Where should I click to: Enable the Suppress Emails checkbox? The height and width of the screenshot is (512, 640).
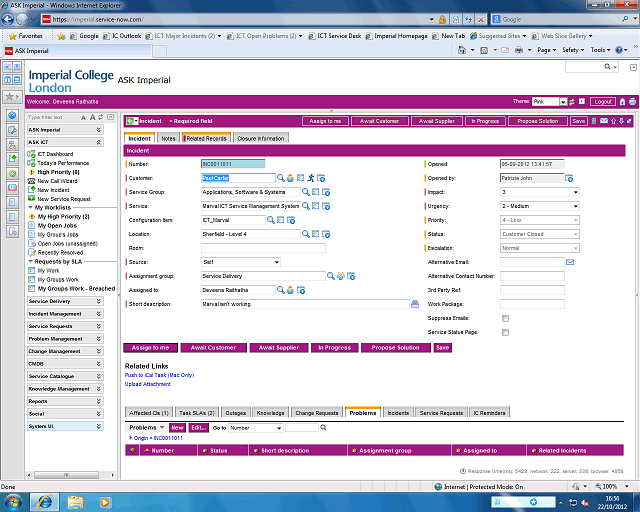click(x=505, y=317)
